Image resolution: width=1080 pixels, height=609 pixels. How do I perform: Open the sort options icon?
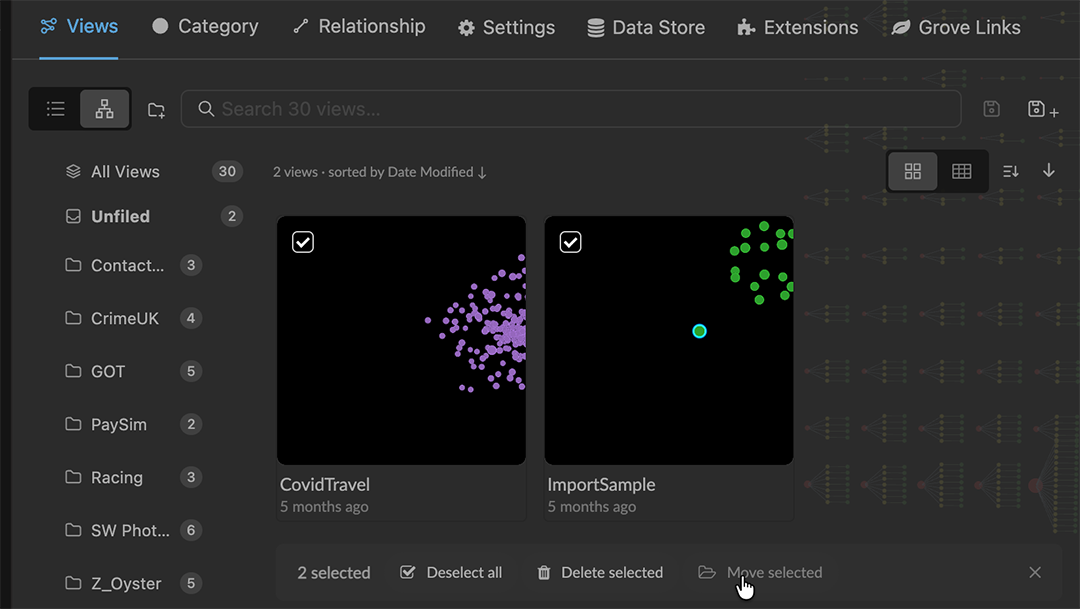coord(1010,171)
